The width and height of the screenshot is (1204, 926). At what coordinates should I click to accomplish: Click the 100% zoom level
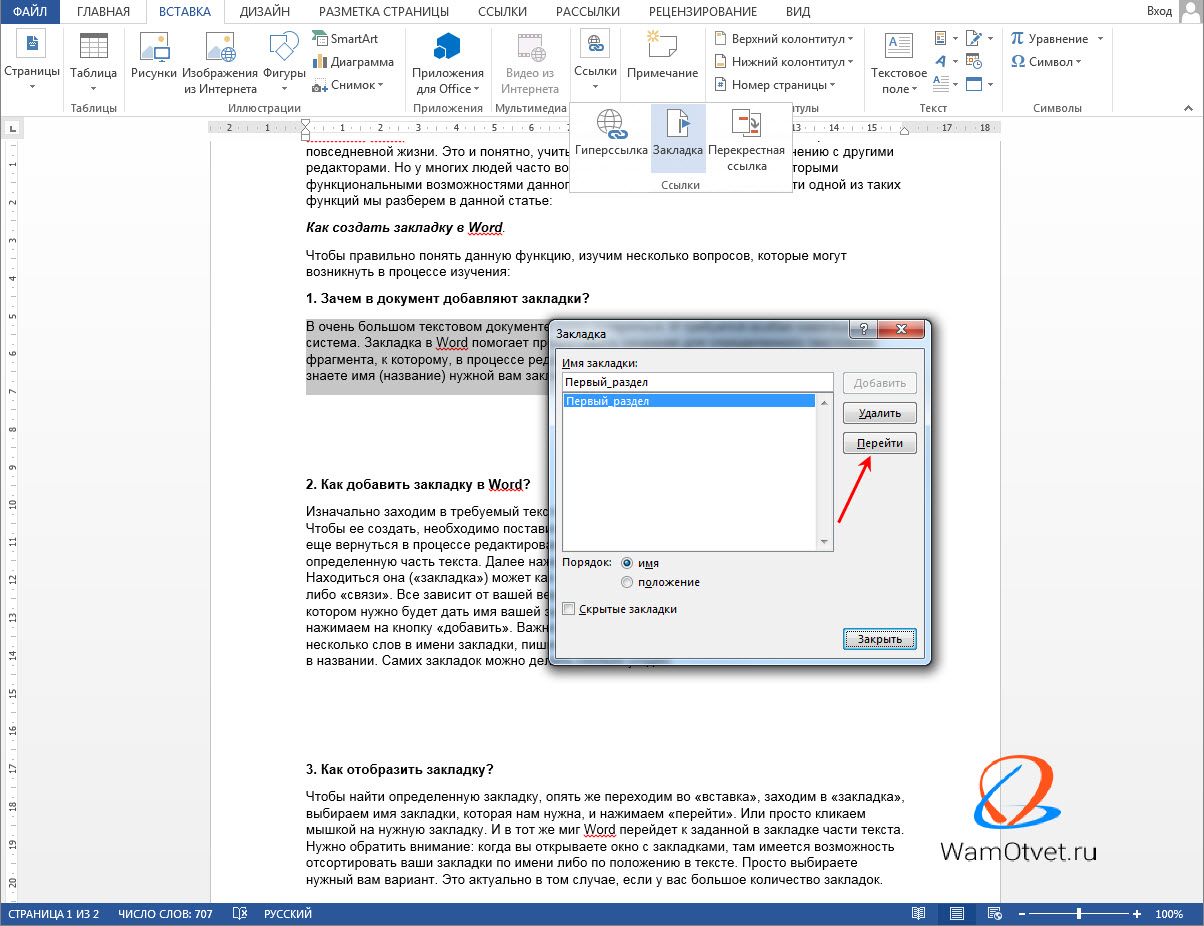pos(1170,914)
